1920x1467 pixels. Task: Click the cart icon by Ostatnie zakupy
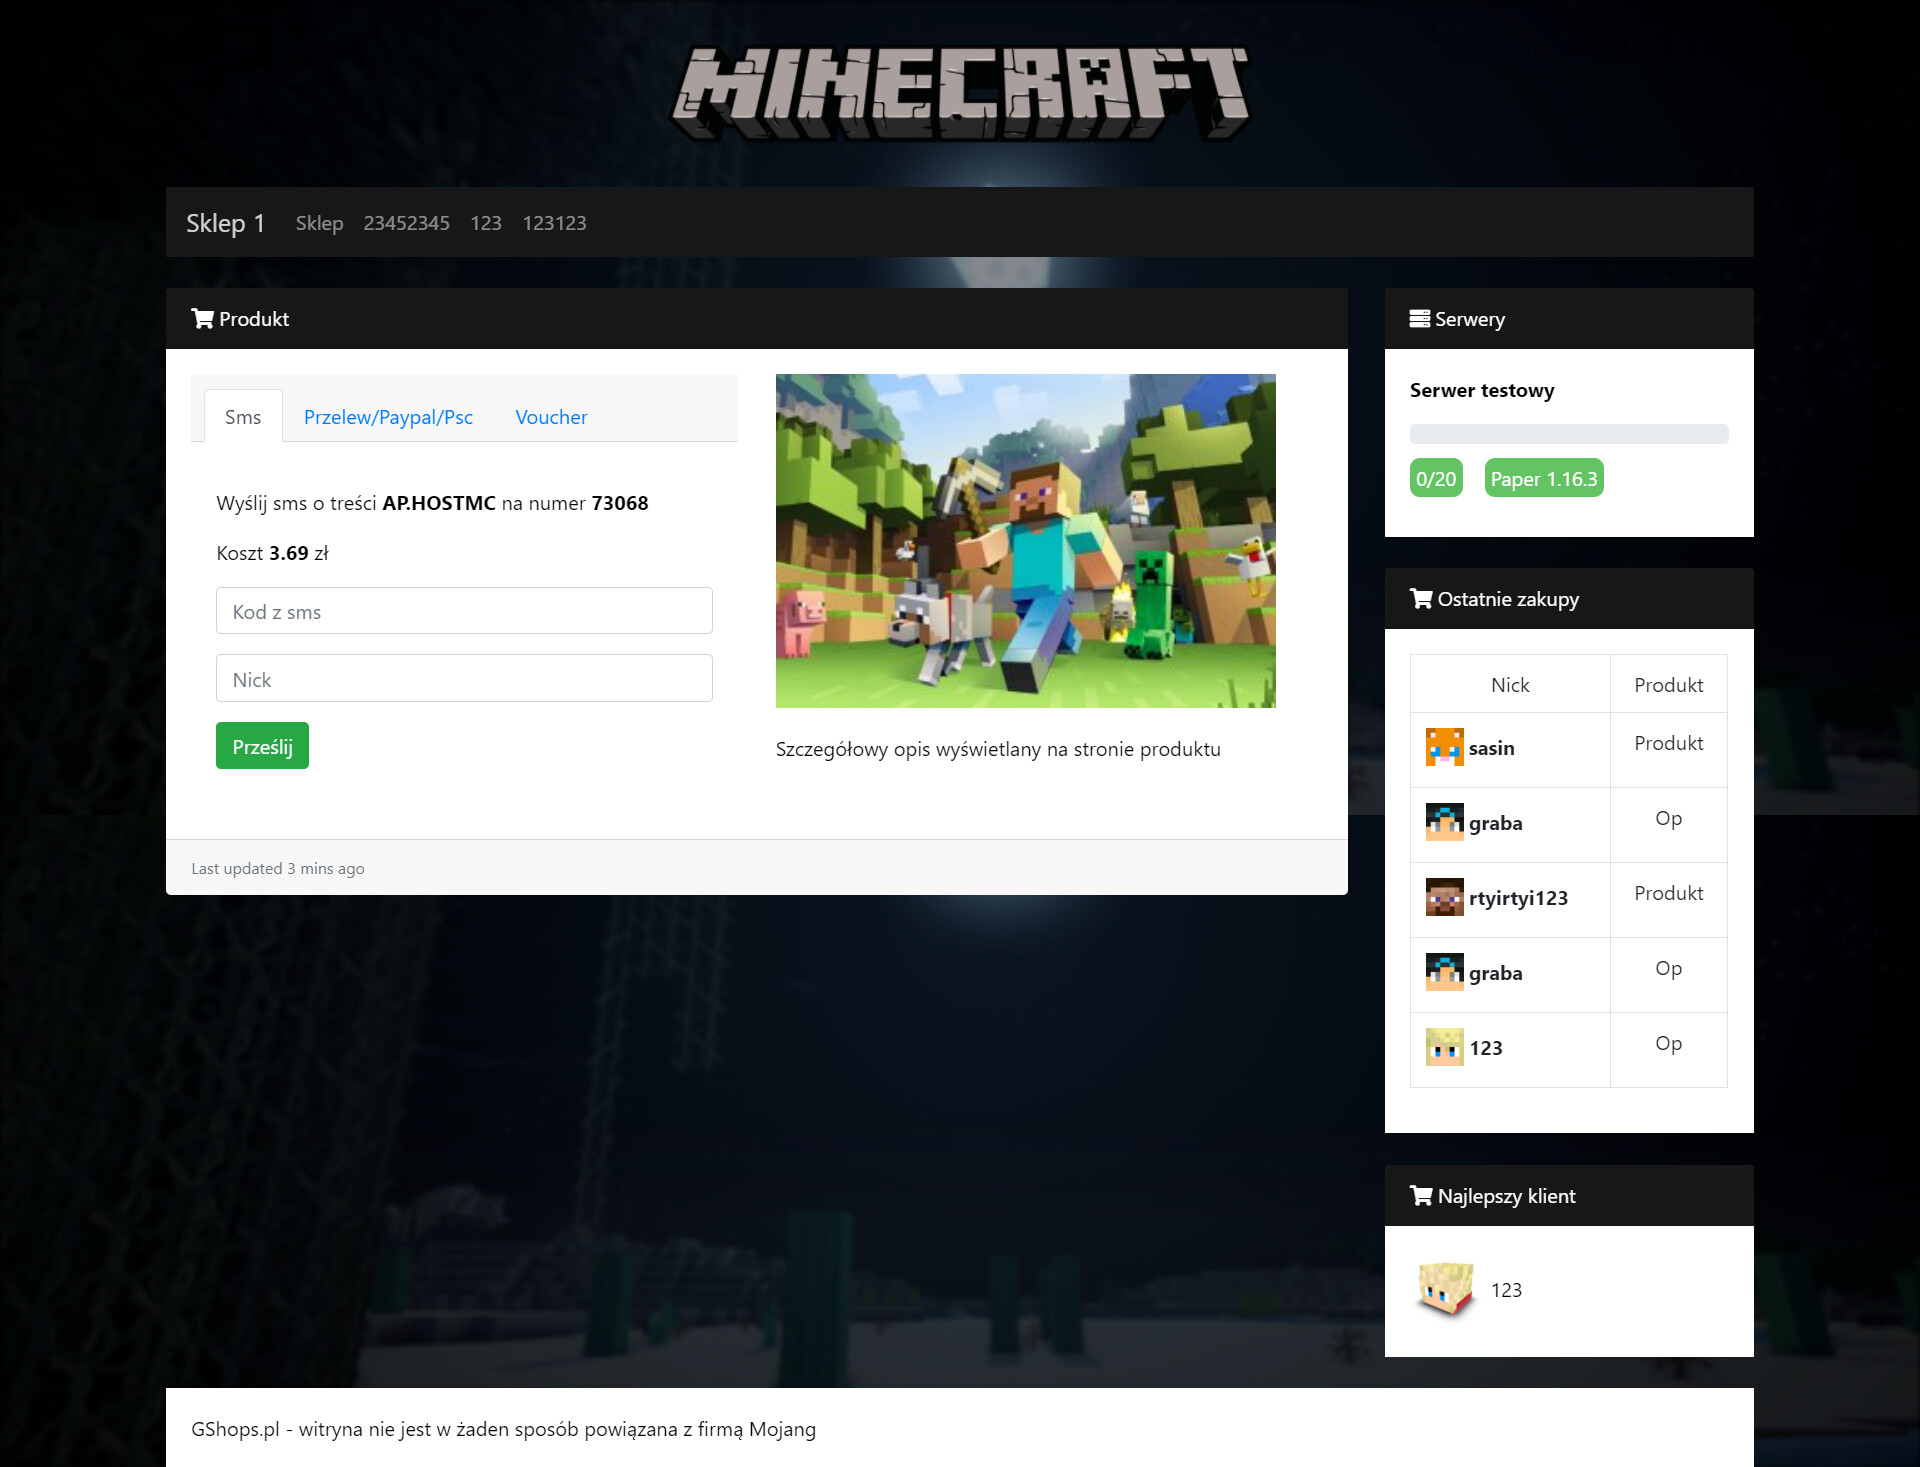[x=1420, y=599]
